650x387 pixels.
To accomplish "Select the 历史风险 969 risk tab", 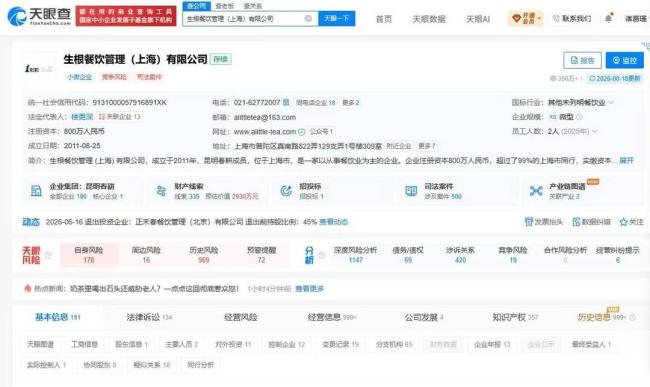I will pyautogui.click(x=204, y=255).
